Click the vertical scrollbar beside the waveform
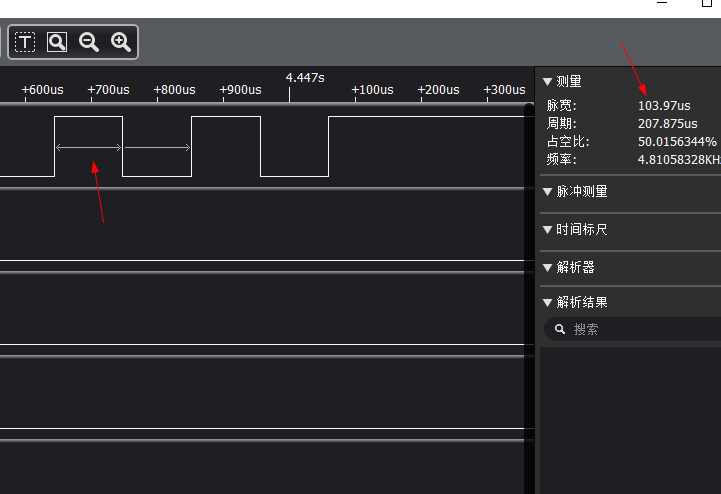The height and width of the screenshot is (494, 721). (529, 299)
